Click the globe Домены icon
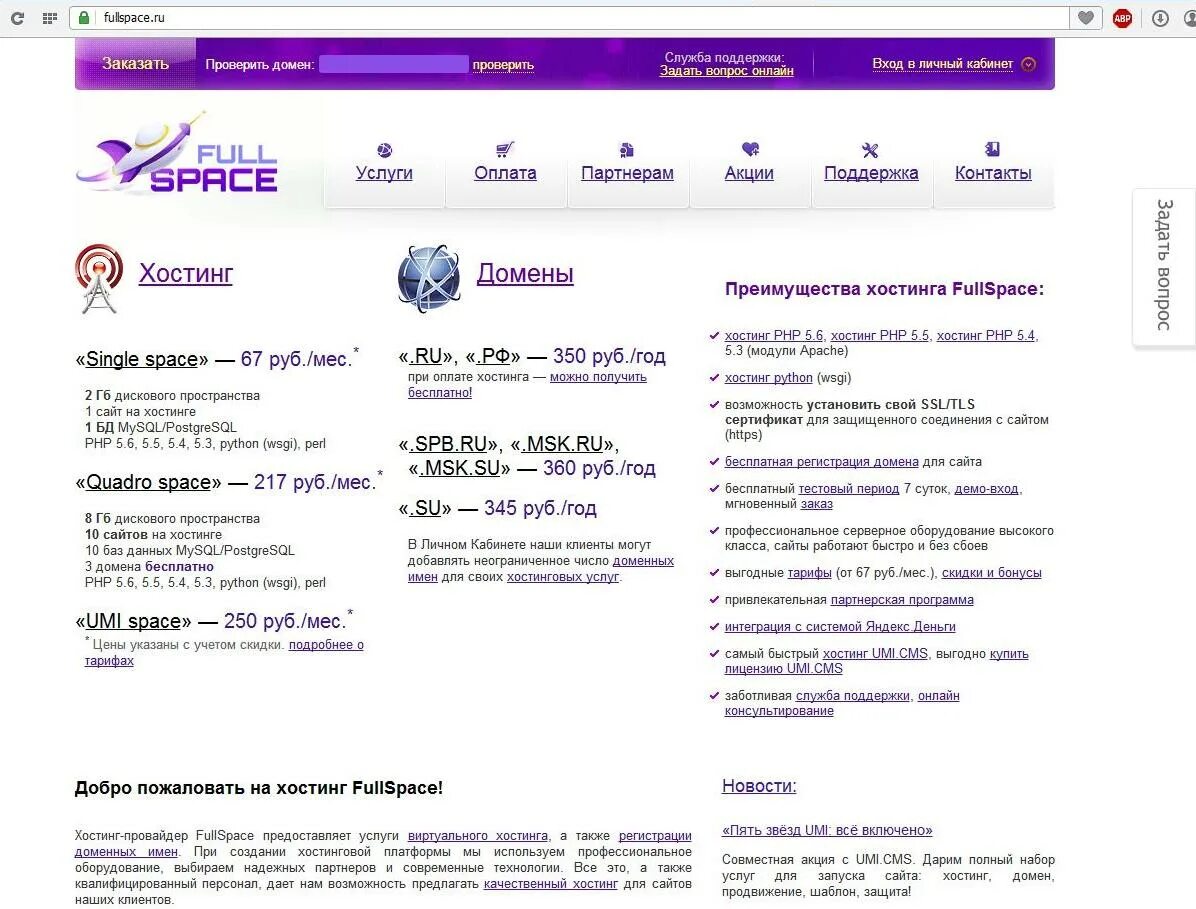 coord(429,278)
